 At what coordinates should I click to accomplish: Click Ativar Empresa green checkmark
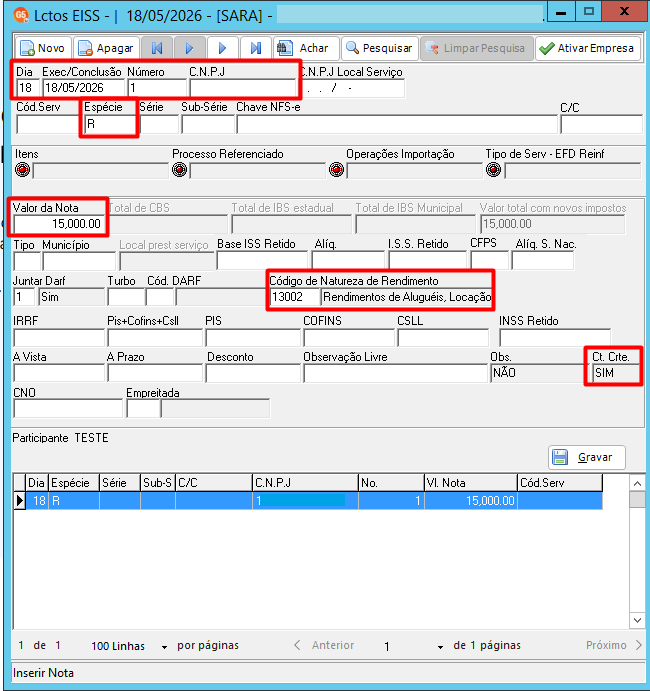(587, 48)
